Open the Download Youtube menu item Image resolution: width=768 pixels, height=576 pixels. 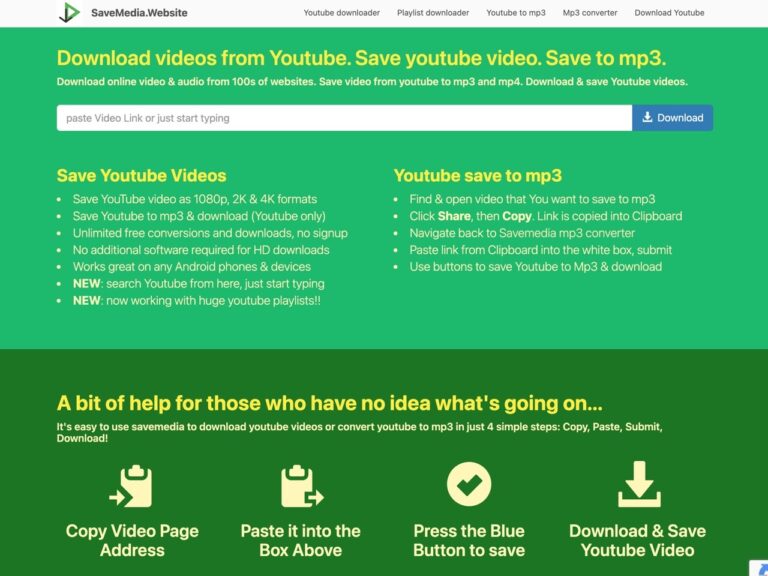pyautogui.click(x=669, y=13)
